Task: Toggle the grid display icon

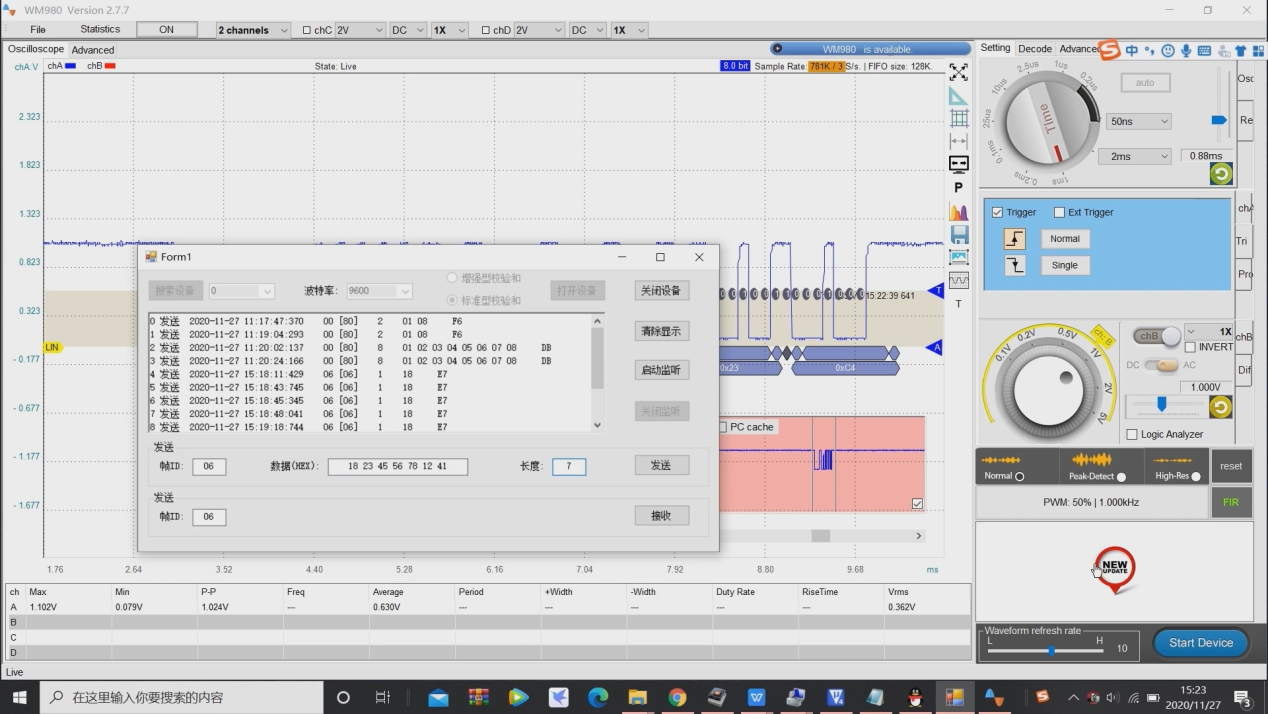Action: [x=958, y=118]
